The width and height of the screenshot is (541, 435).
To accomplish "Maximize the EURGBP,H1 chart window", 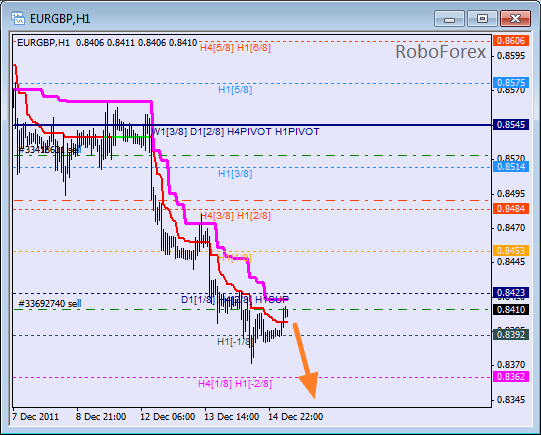I will (482, 19).
